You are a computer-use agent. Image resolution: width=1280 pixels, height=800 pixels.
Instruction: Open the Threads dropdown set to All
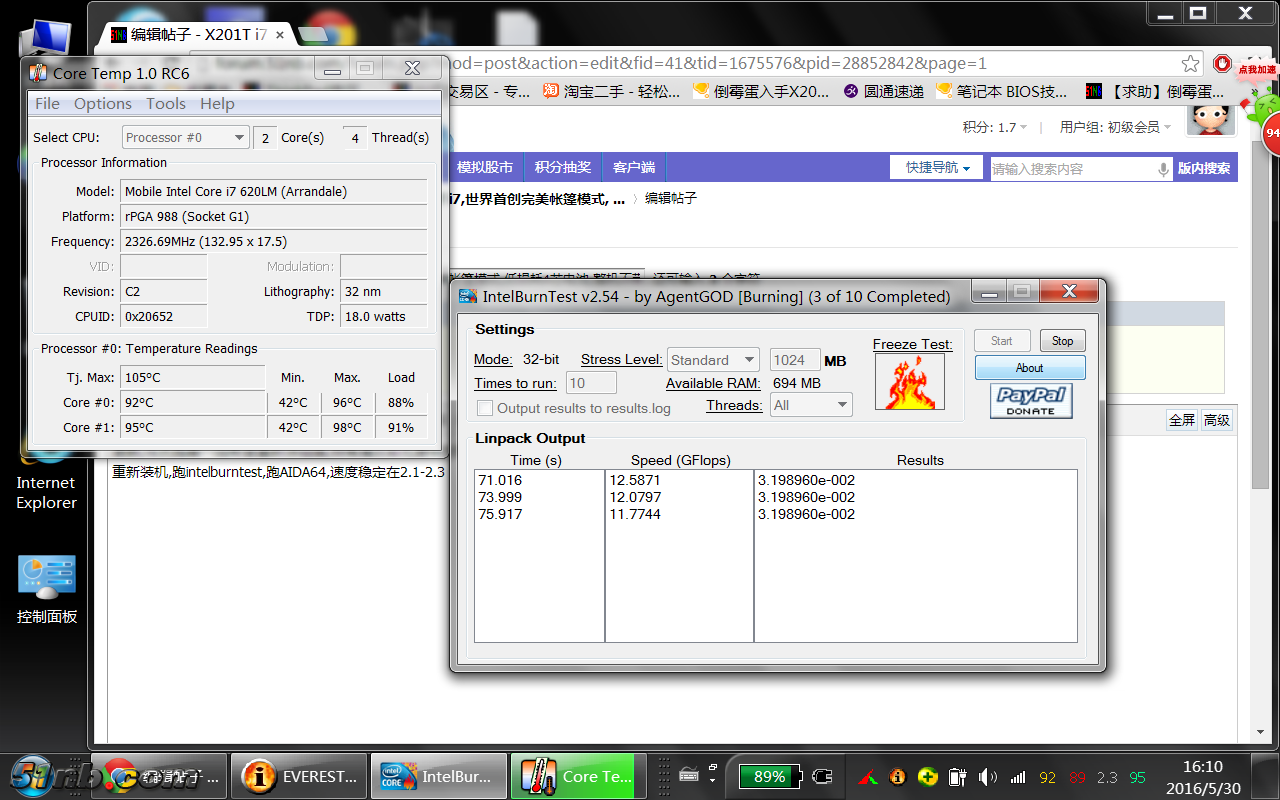(811, 405)
